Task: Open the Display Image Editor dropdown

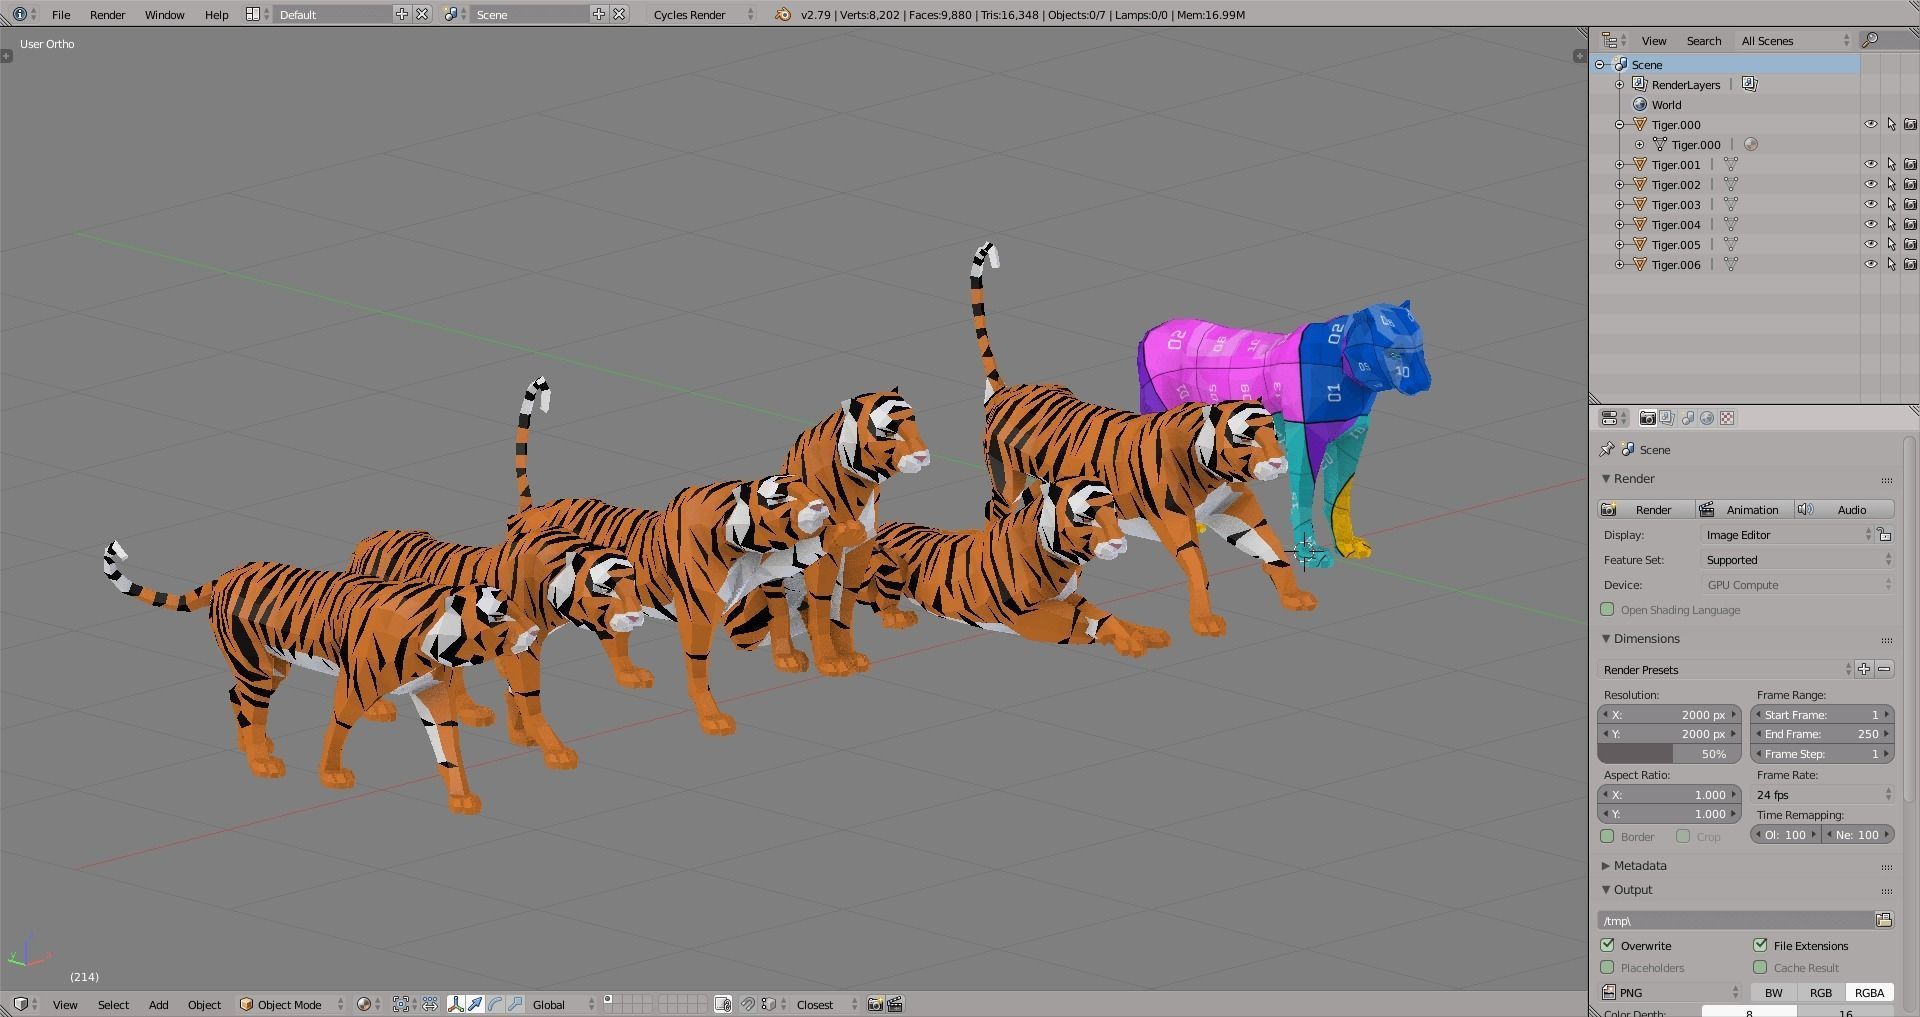Action: pos(1787,535)
